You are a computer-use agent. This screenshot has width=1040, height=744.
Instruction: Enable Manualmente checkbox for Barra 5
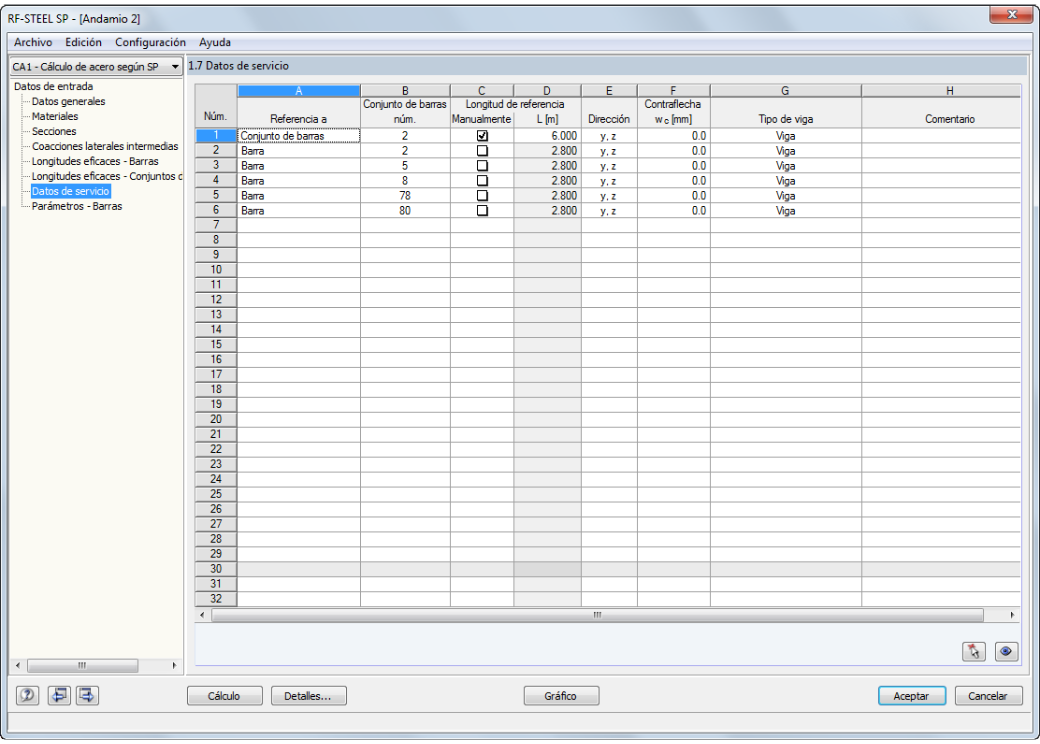click(482, 166)
